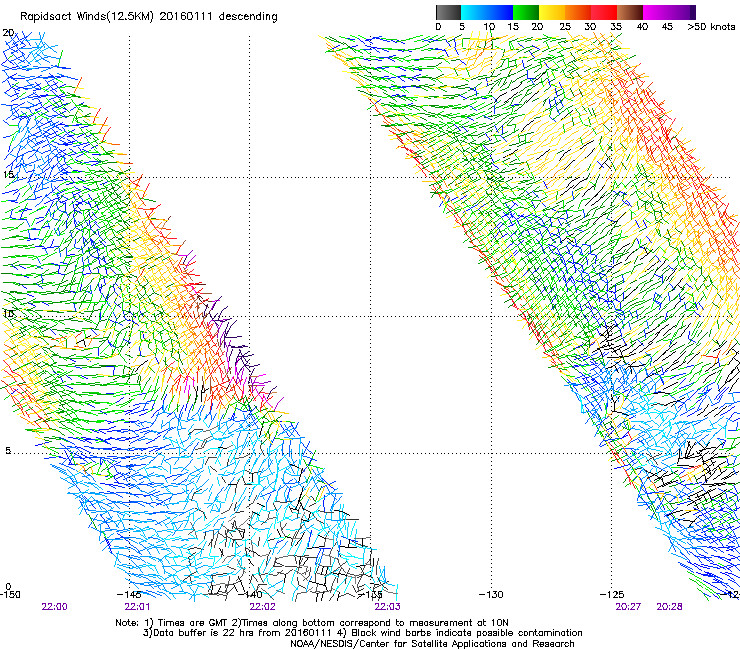Click the latitude '20' axis label

tap(8, 33)
